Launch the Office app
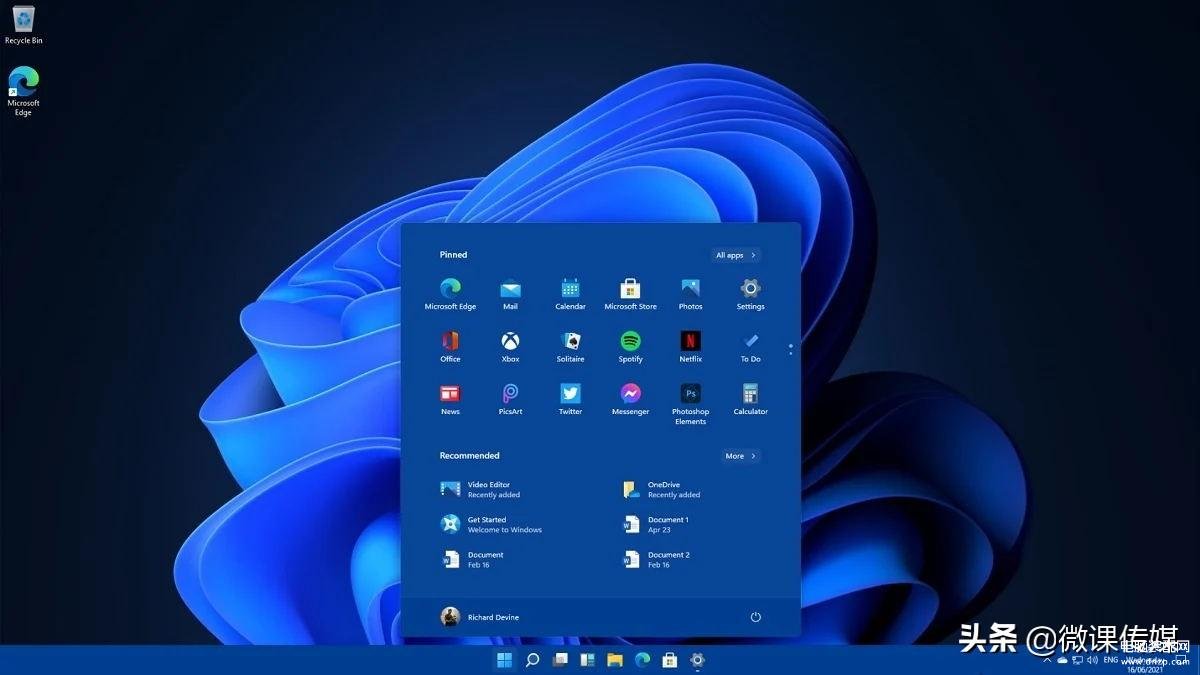 [x=450, y=346]
